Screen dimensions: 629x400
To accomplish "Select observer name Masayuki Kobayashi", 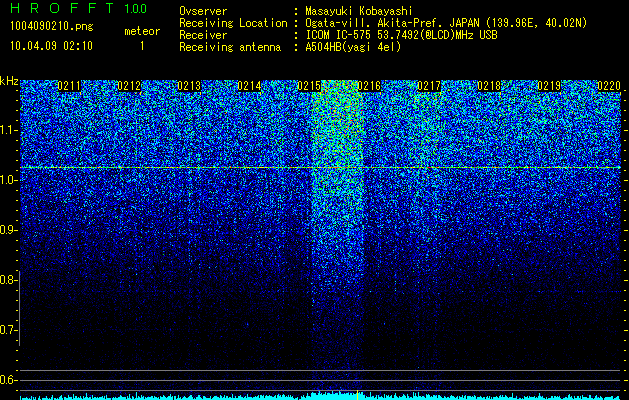I will (x=359, y=11).
